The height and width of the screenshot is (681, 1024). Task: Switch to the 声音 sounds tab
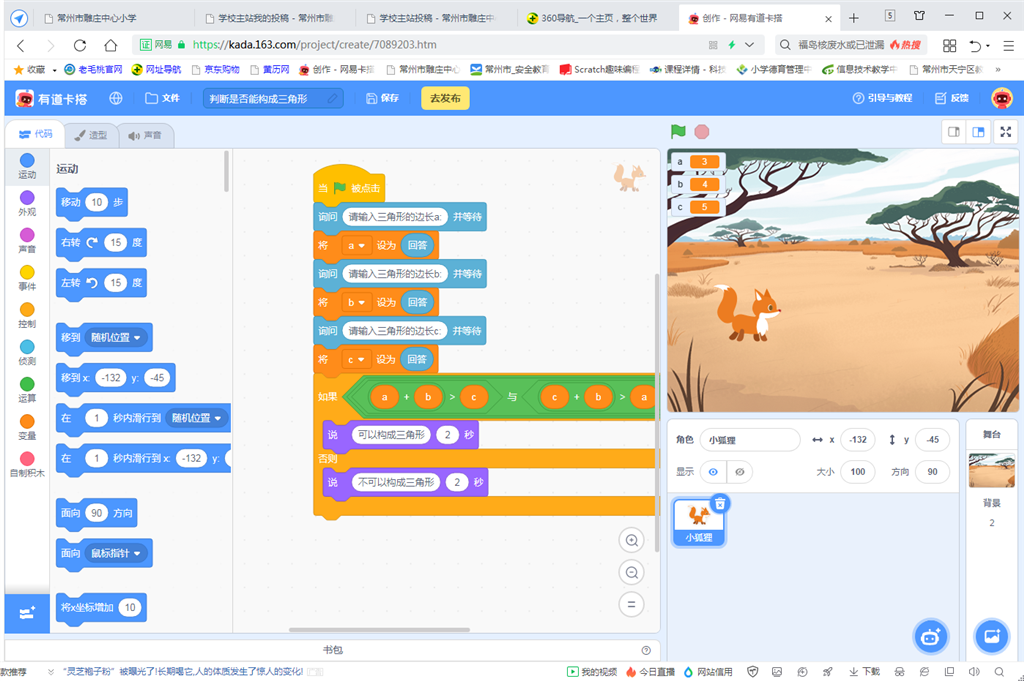click(x=144, y=135)
